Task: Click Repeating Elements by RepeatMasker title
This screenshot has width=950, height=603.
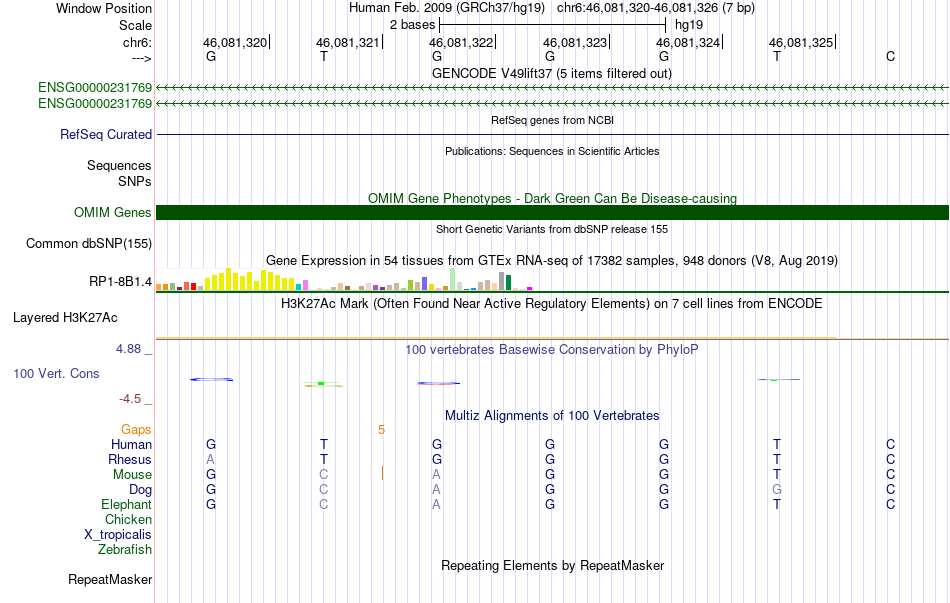Action: pyautogui.click(x=552, y=565)
